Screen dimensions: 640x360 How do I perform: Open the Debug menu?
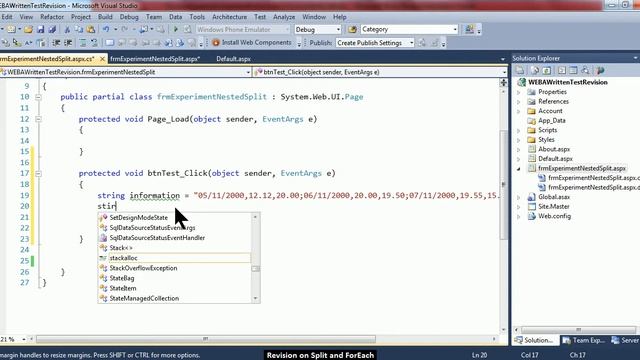[129, 17]
